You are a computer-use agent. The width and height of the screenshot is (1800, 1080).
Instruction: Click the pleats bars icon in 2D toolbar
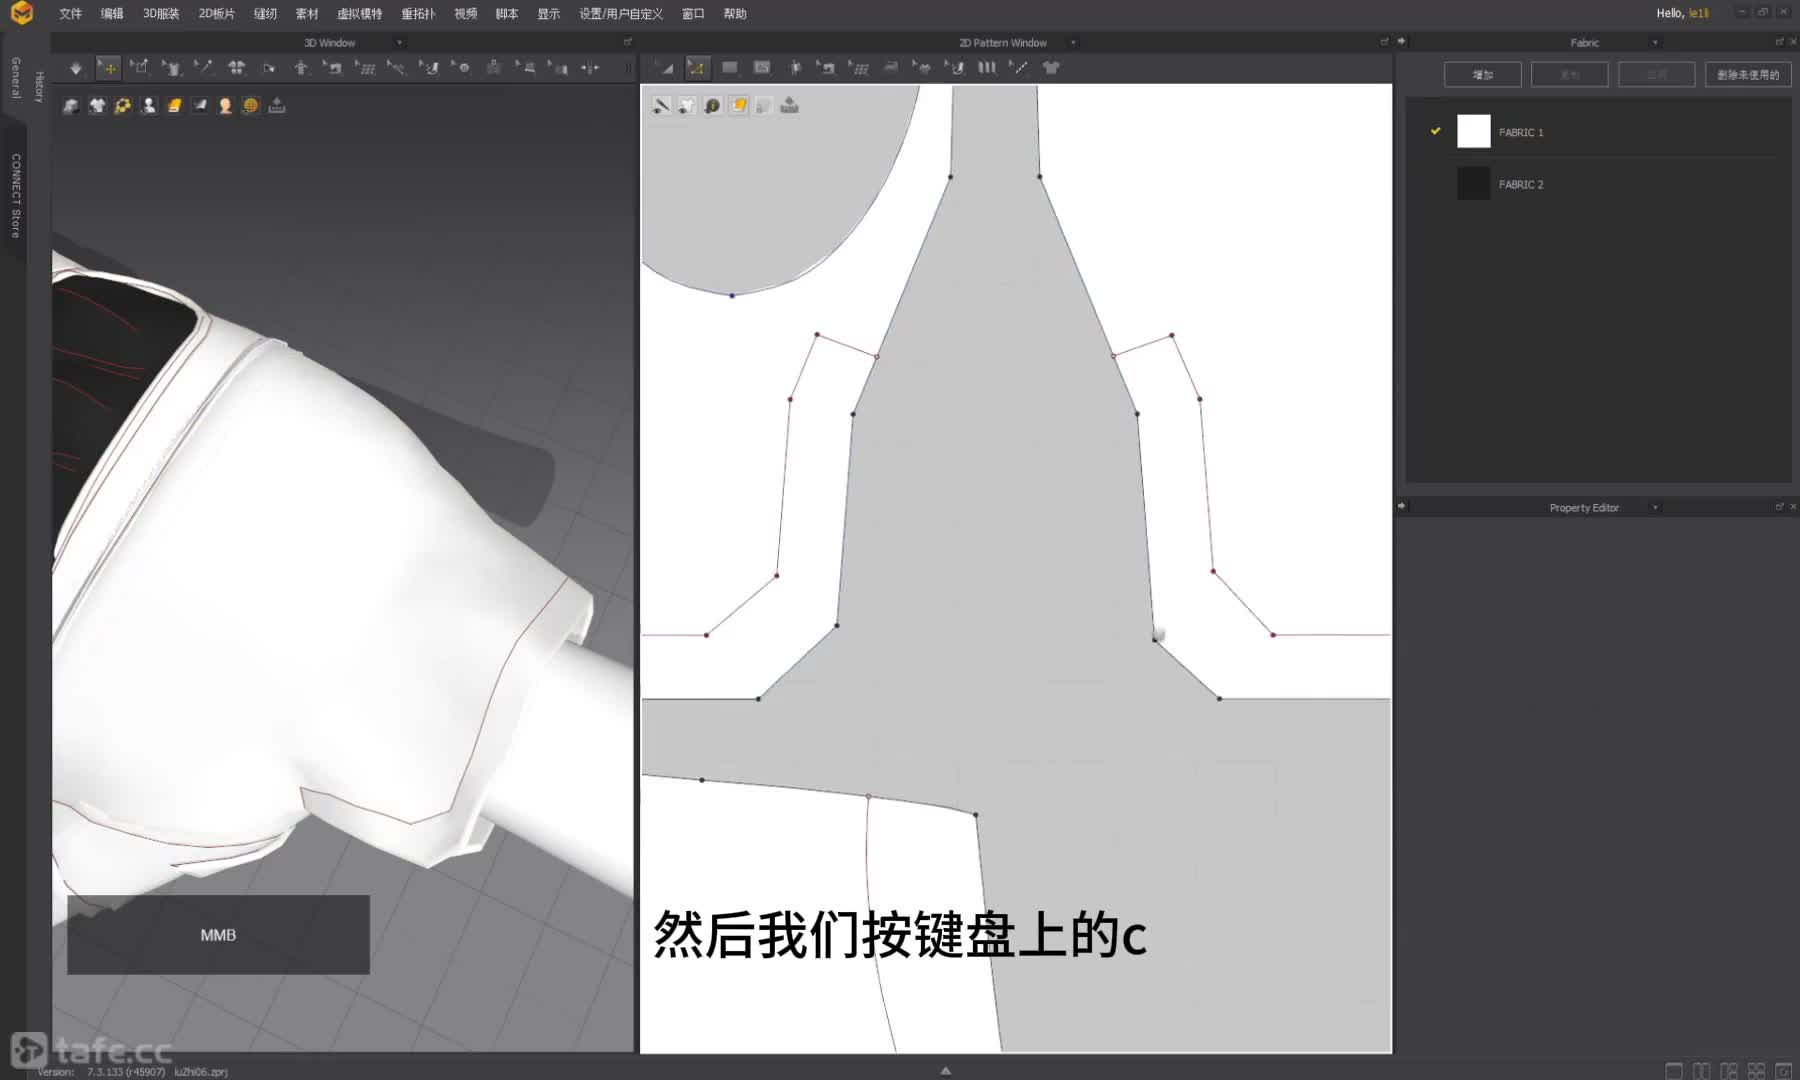[x=987, y=68]
